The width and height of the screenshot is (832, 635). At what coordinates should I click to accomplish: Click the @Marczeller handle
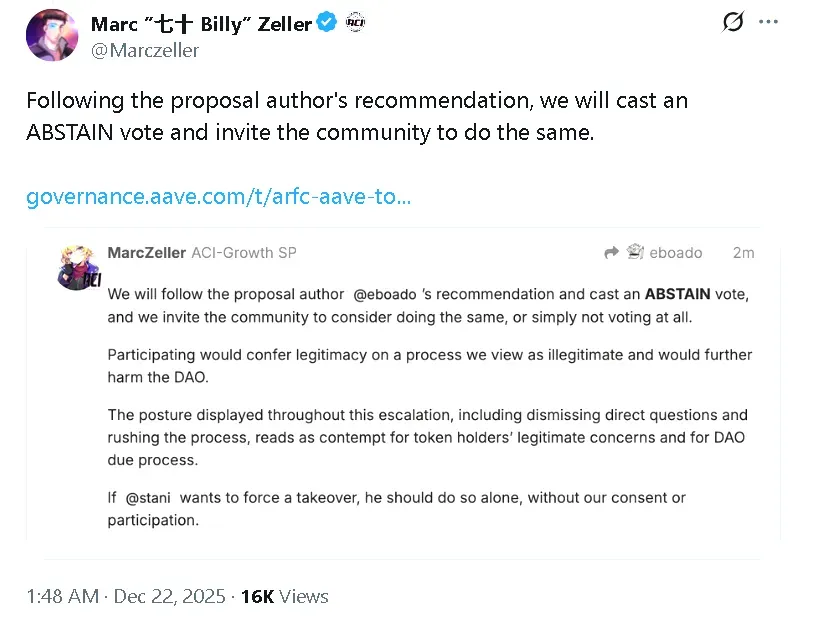tap(145, 50)
